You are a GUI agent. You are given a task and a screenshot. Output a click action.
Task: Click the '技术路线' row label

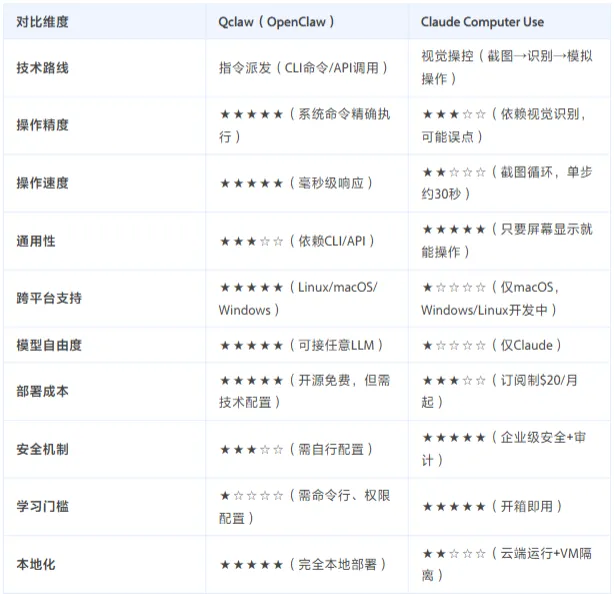tap(42, 68)
